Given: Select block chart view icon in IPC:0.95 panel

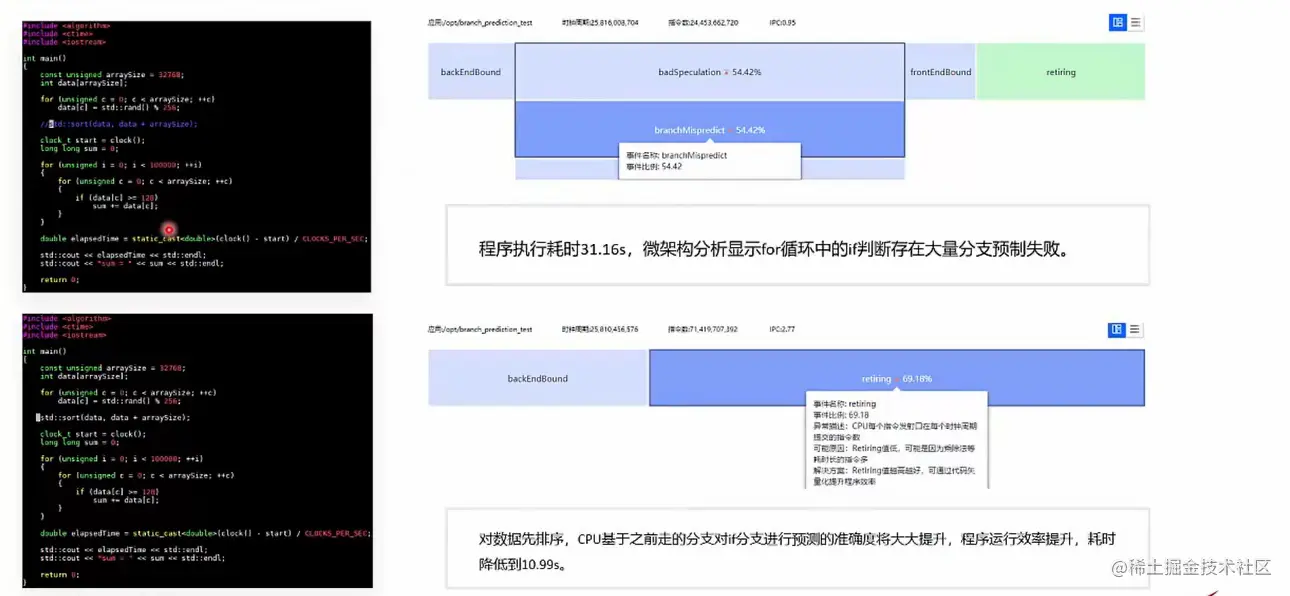Looking at the screenshot, I should pyautogui.click(x=1118, y=22).
